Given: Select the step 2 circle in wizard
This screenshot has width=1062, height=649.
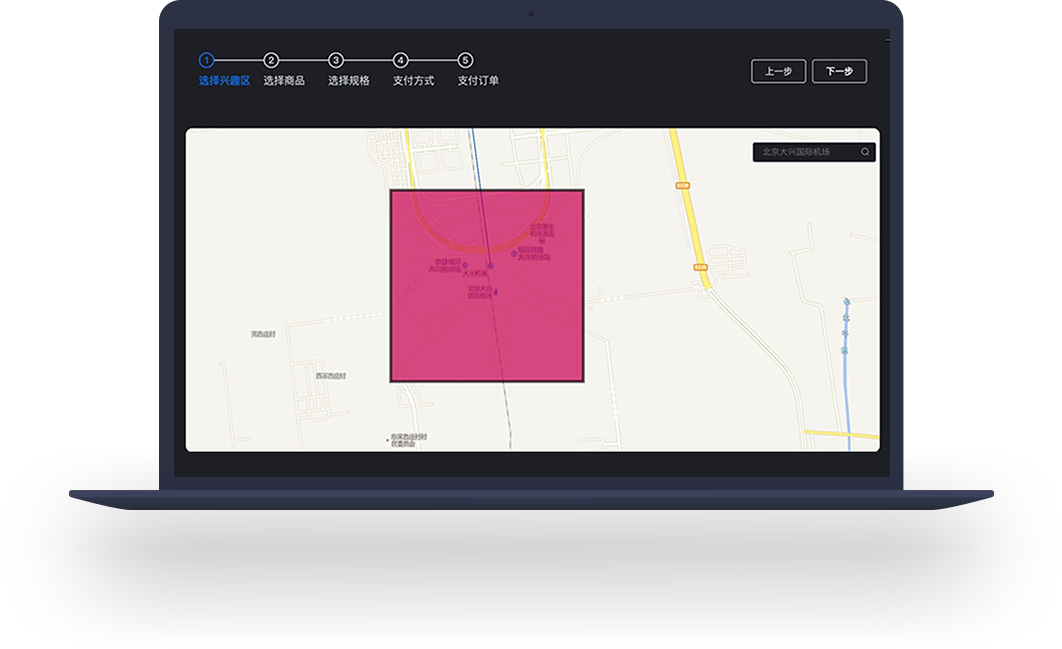Looking at the screenshot, I should pos(271,60).
